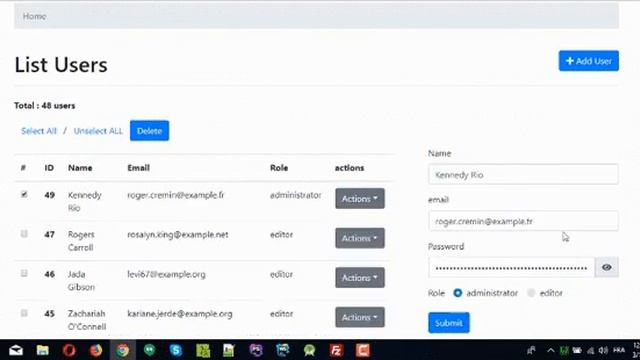
Task: Click email levi67@example.org in table
Action: (166, 274)
